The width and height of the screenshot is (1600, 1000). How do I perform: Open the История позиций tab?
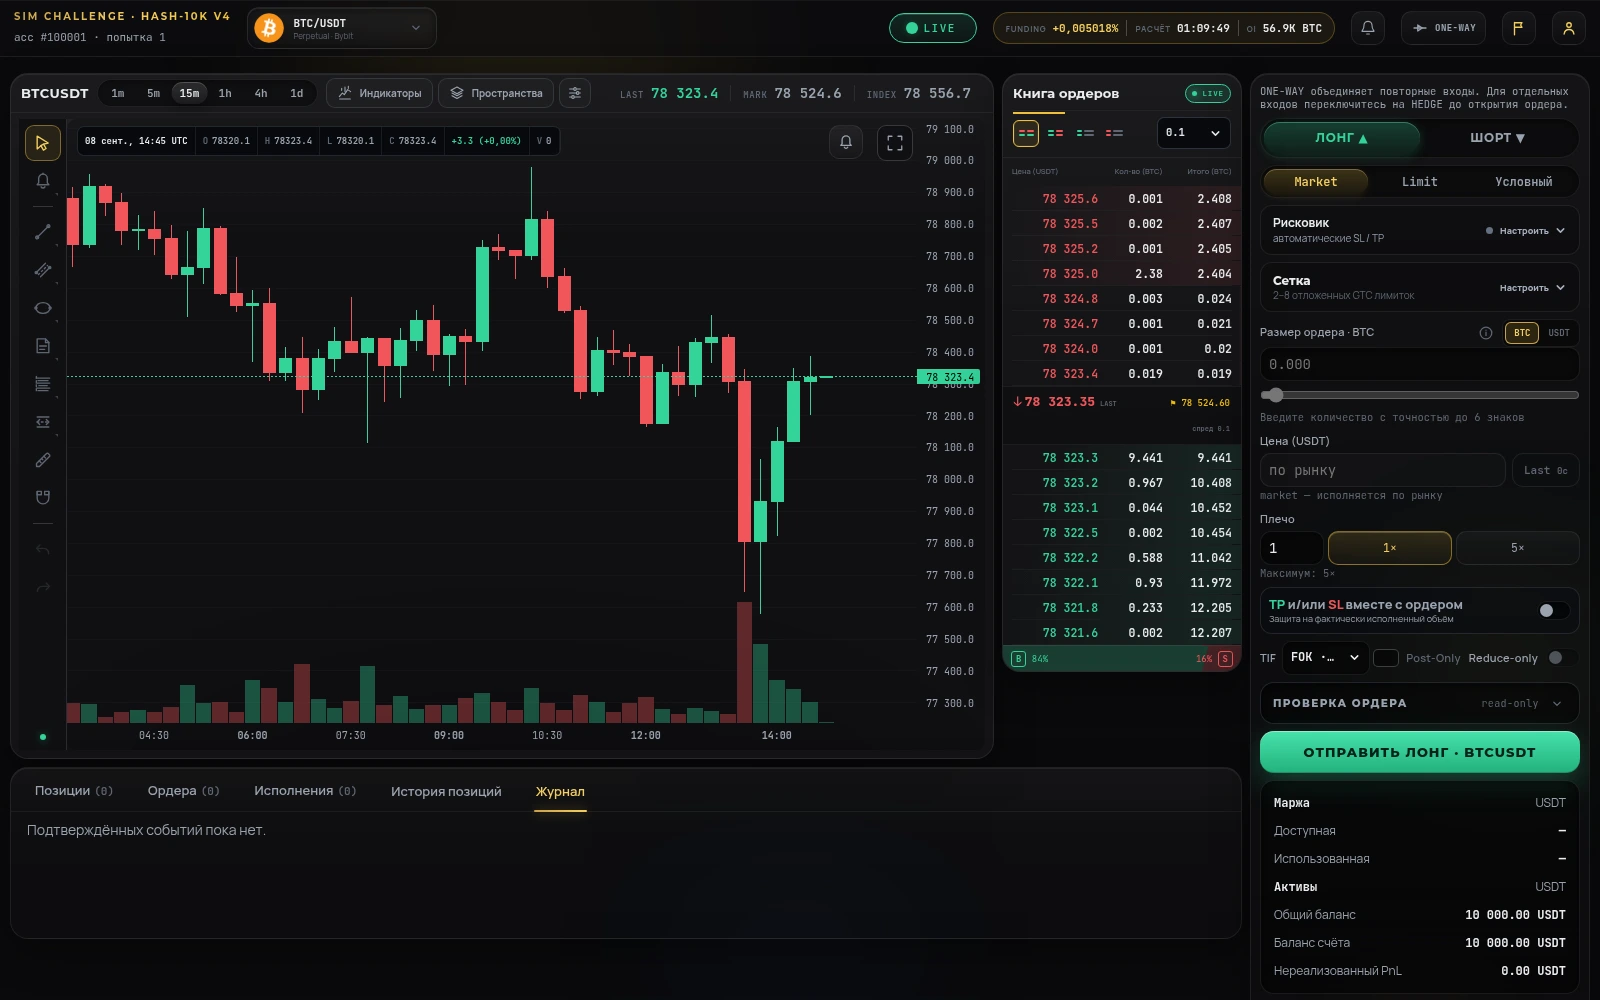point(446,791)
